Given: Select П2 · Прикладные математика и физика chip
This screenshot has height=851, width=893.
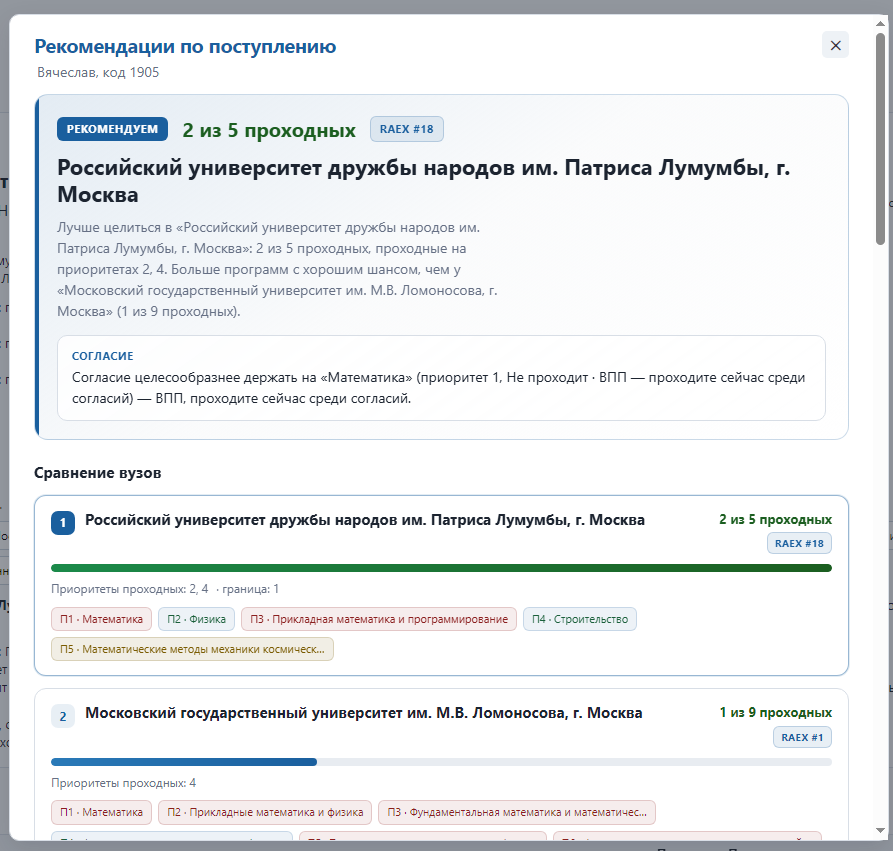Looking at the screenshot, I should click(265, 812).
